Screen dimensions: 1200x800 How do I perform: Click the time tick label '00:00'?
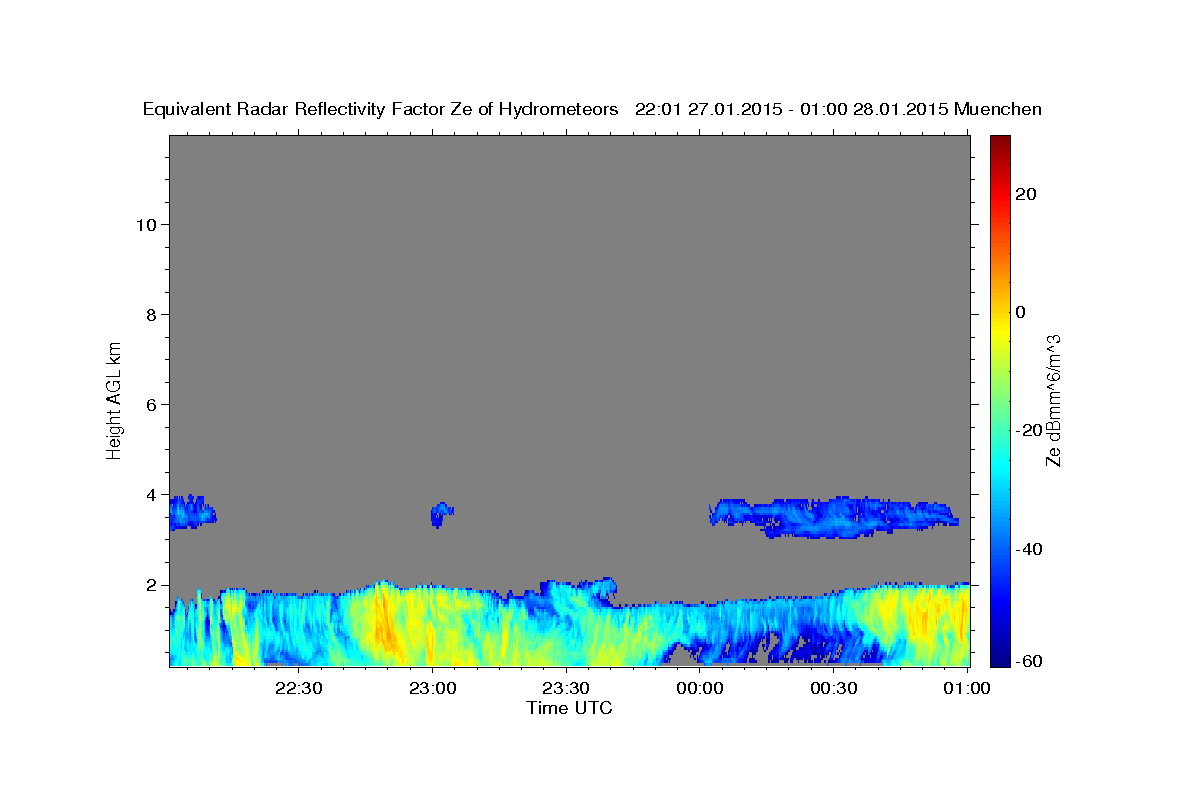tap(700, 688)
